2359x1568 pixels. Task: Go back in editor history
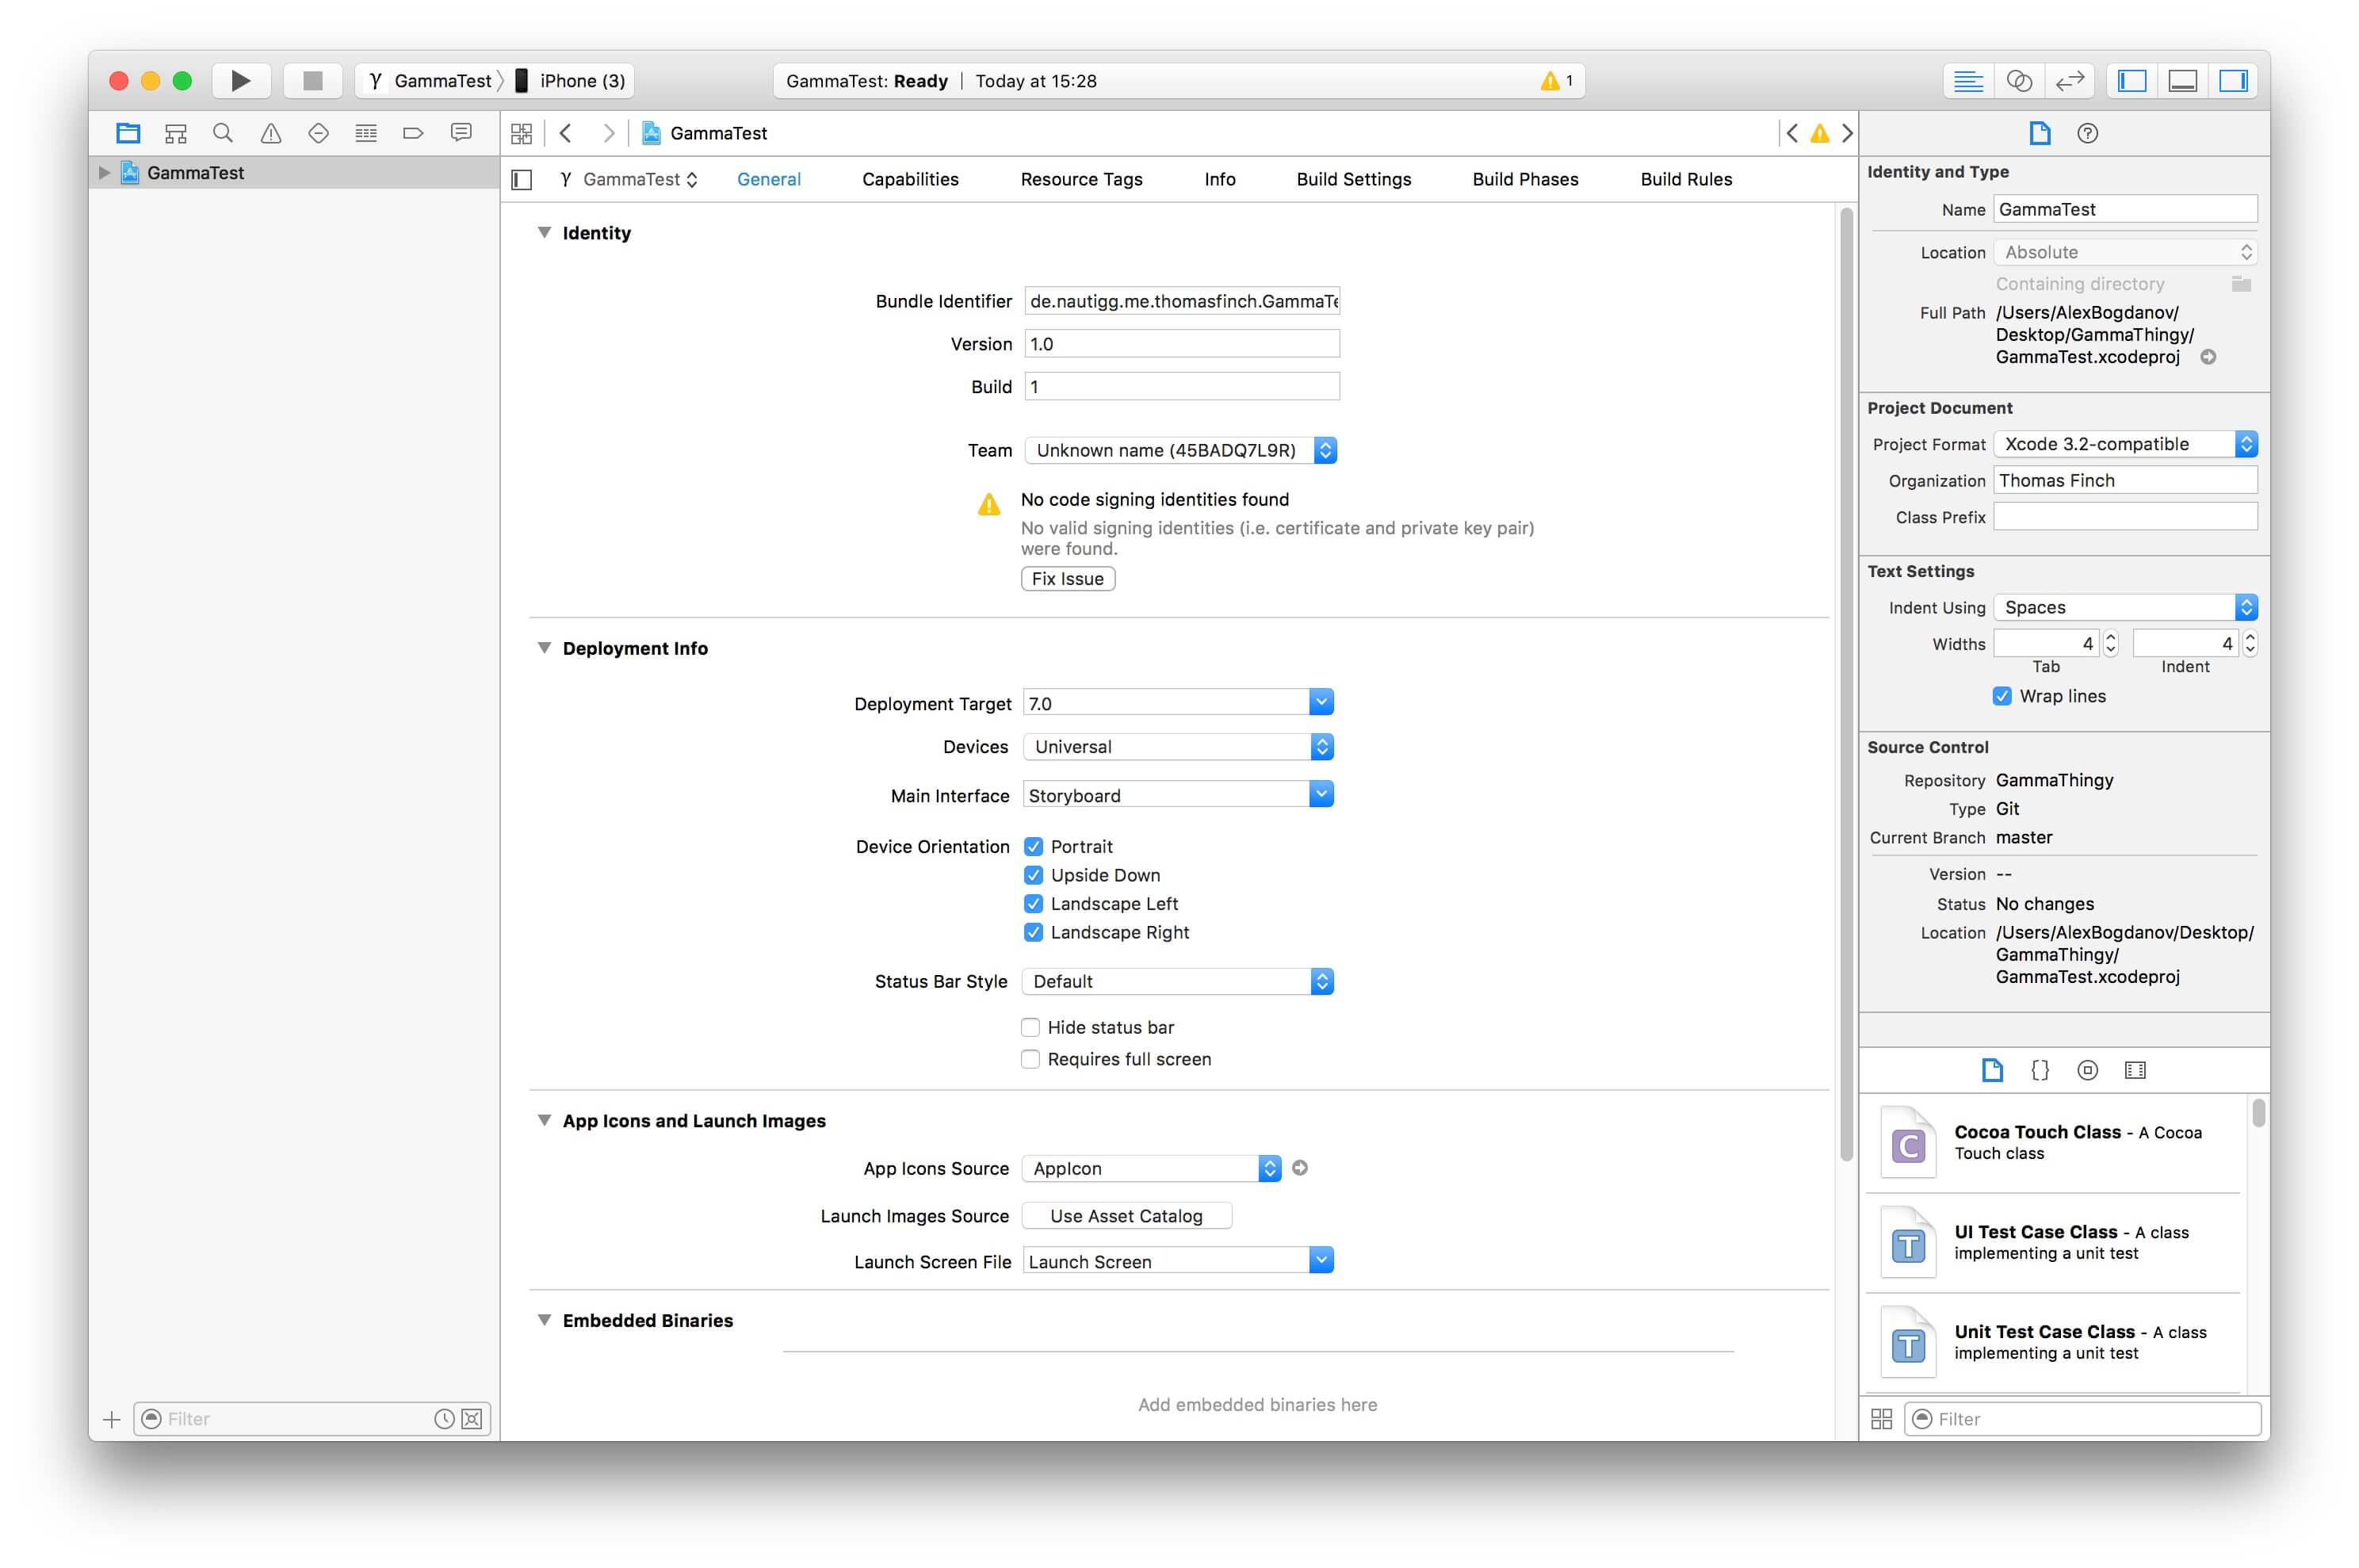[x=566, y=133]
